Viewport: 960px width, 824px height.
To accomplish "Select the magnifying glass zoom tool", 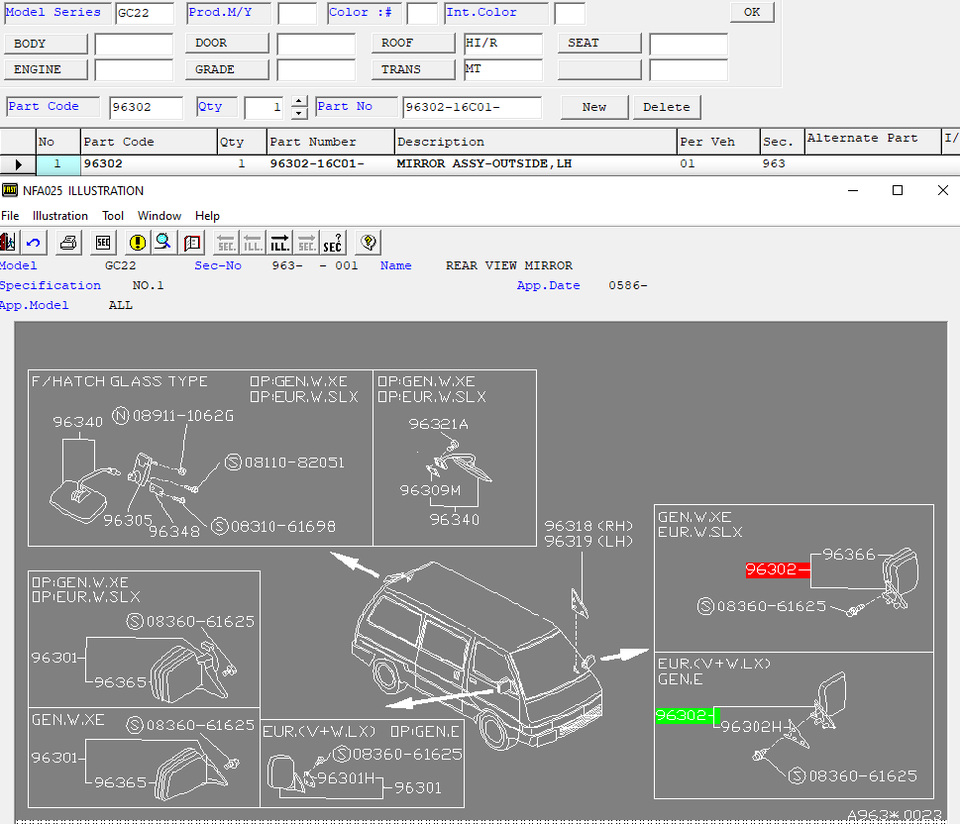I will tap(162, 242).
